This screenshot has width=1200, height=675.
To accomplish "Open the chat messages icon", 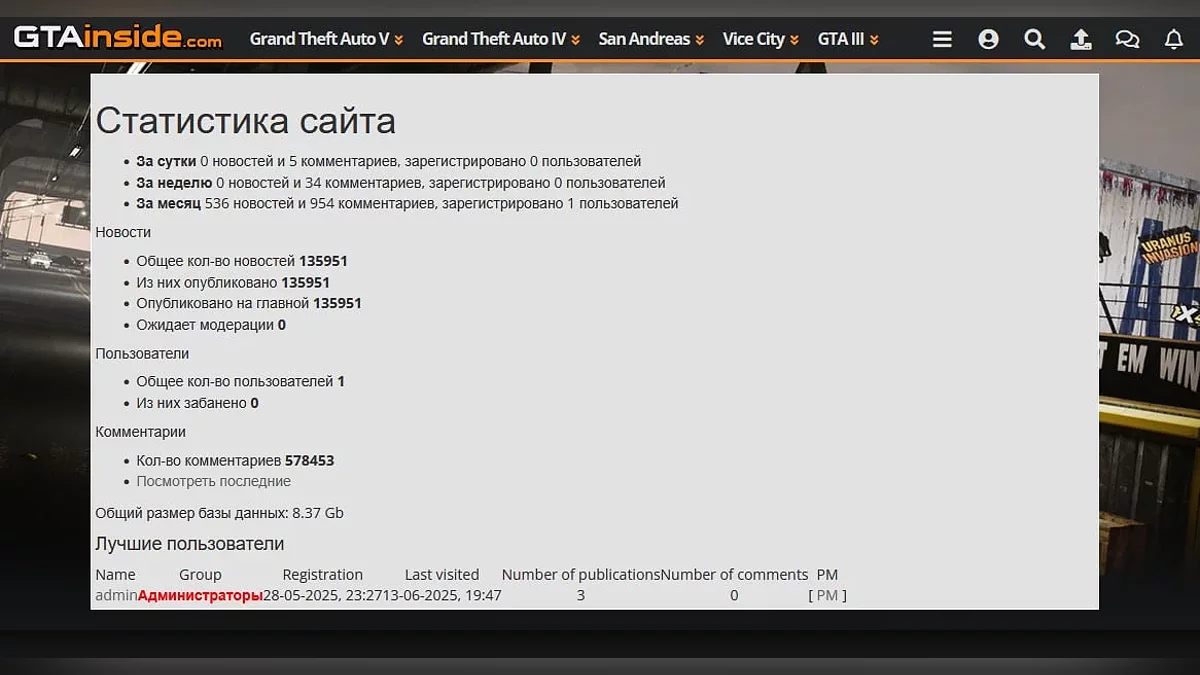I will 1127,39.
